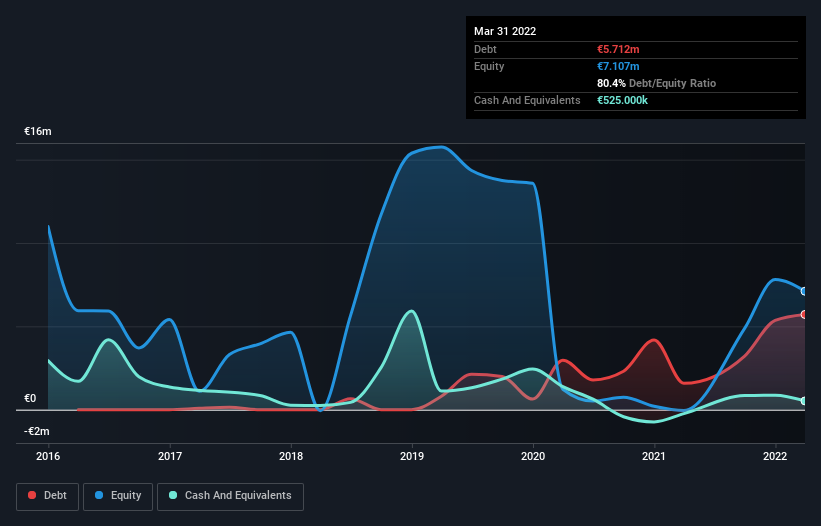
Task: Select the 2018 x-axis label
Action: tap(291, 456)
